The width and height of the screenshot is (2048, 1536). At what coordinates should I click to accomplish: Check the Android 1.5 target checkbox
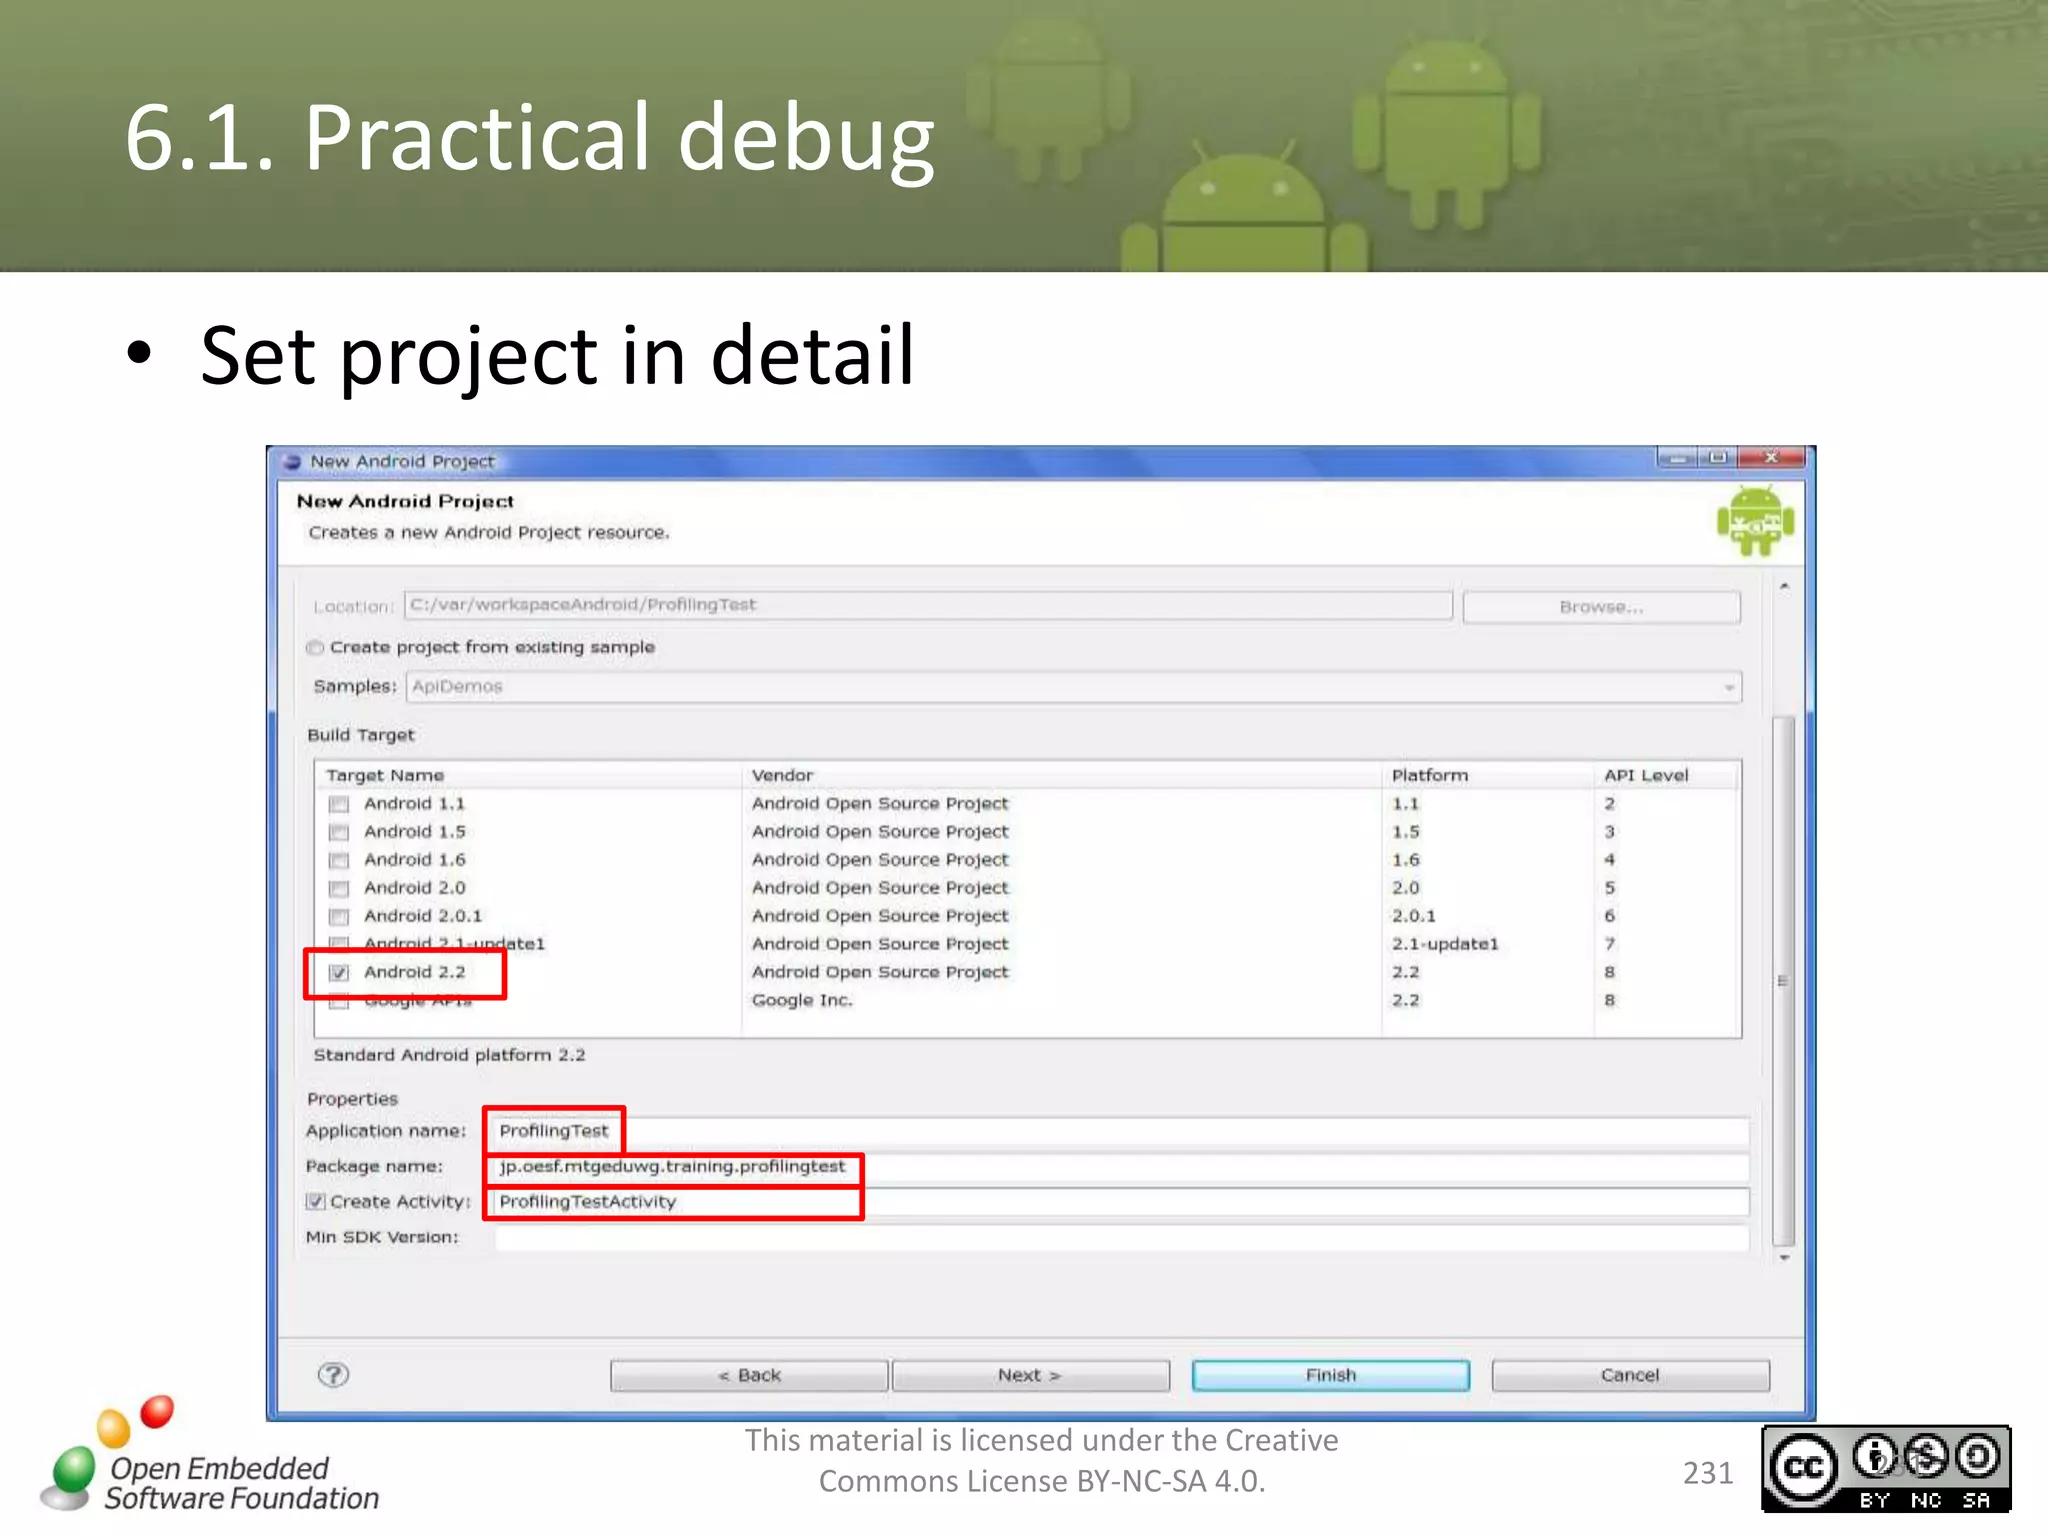(339, 832)
